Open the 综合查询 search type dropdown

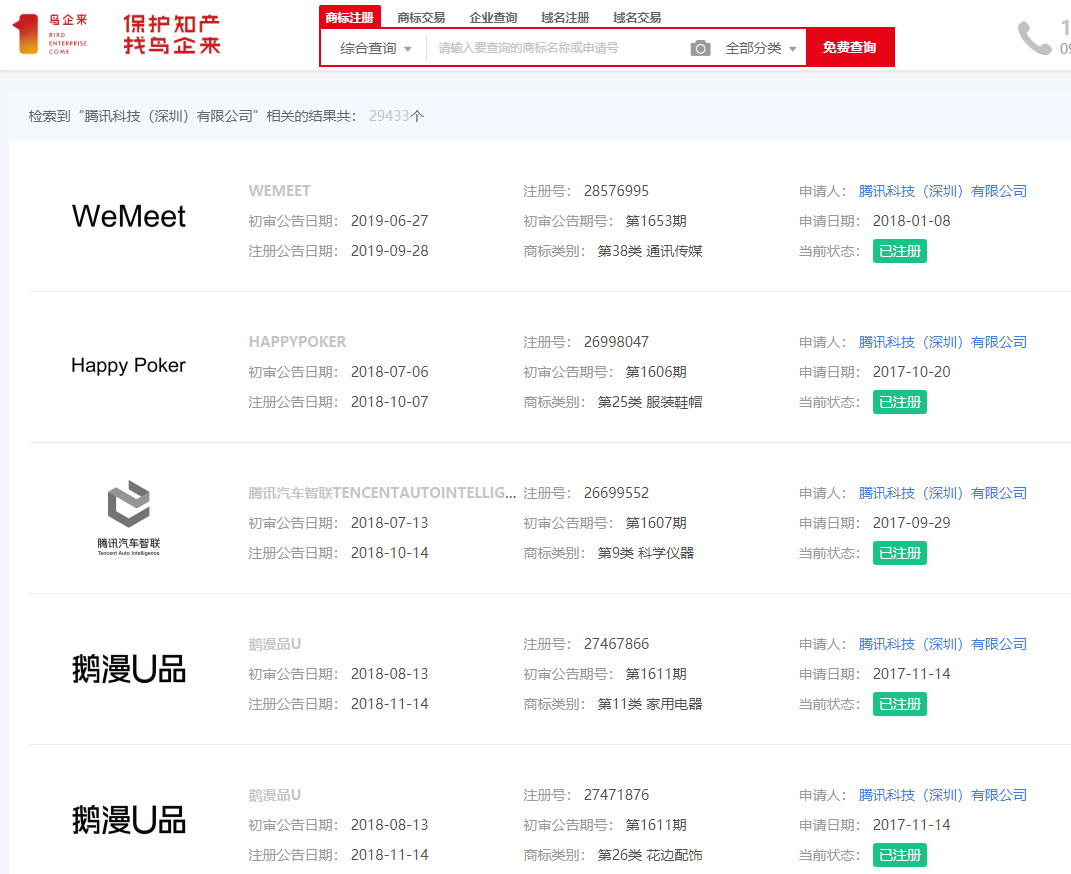click(376, 48)
